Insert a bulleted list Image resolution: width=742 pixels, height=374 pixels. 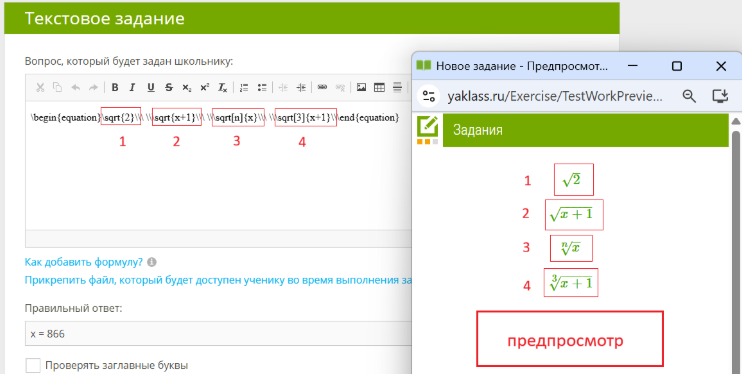[x=262, y=88]
